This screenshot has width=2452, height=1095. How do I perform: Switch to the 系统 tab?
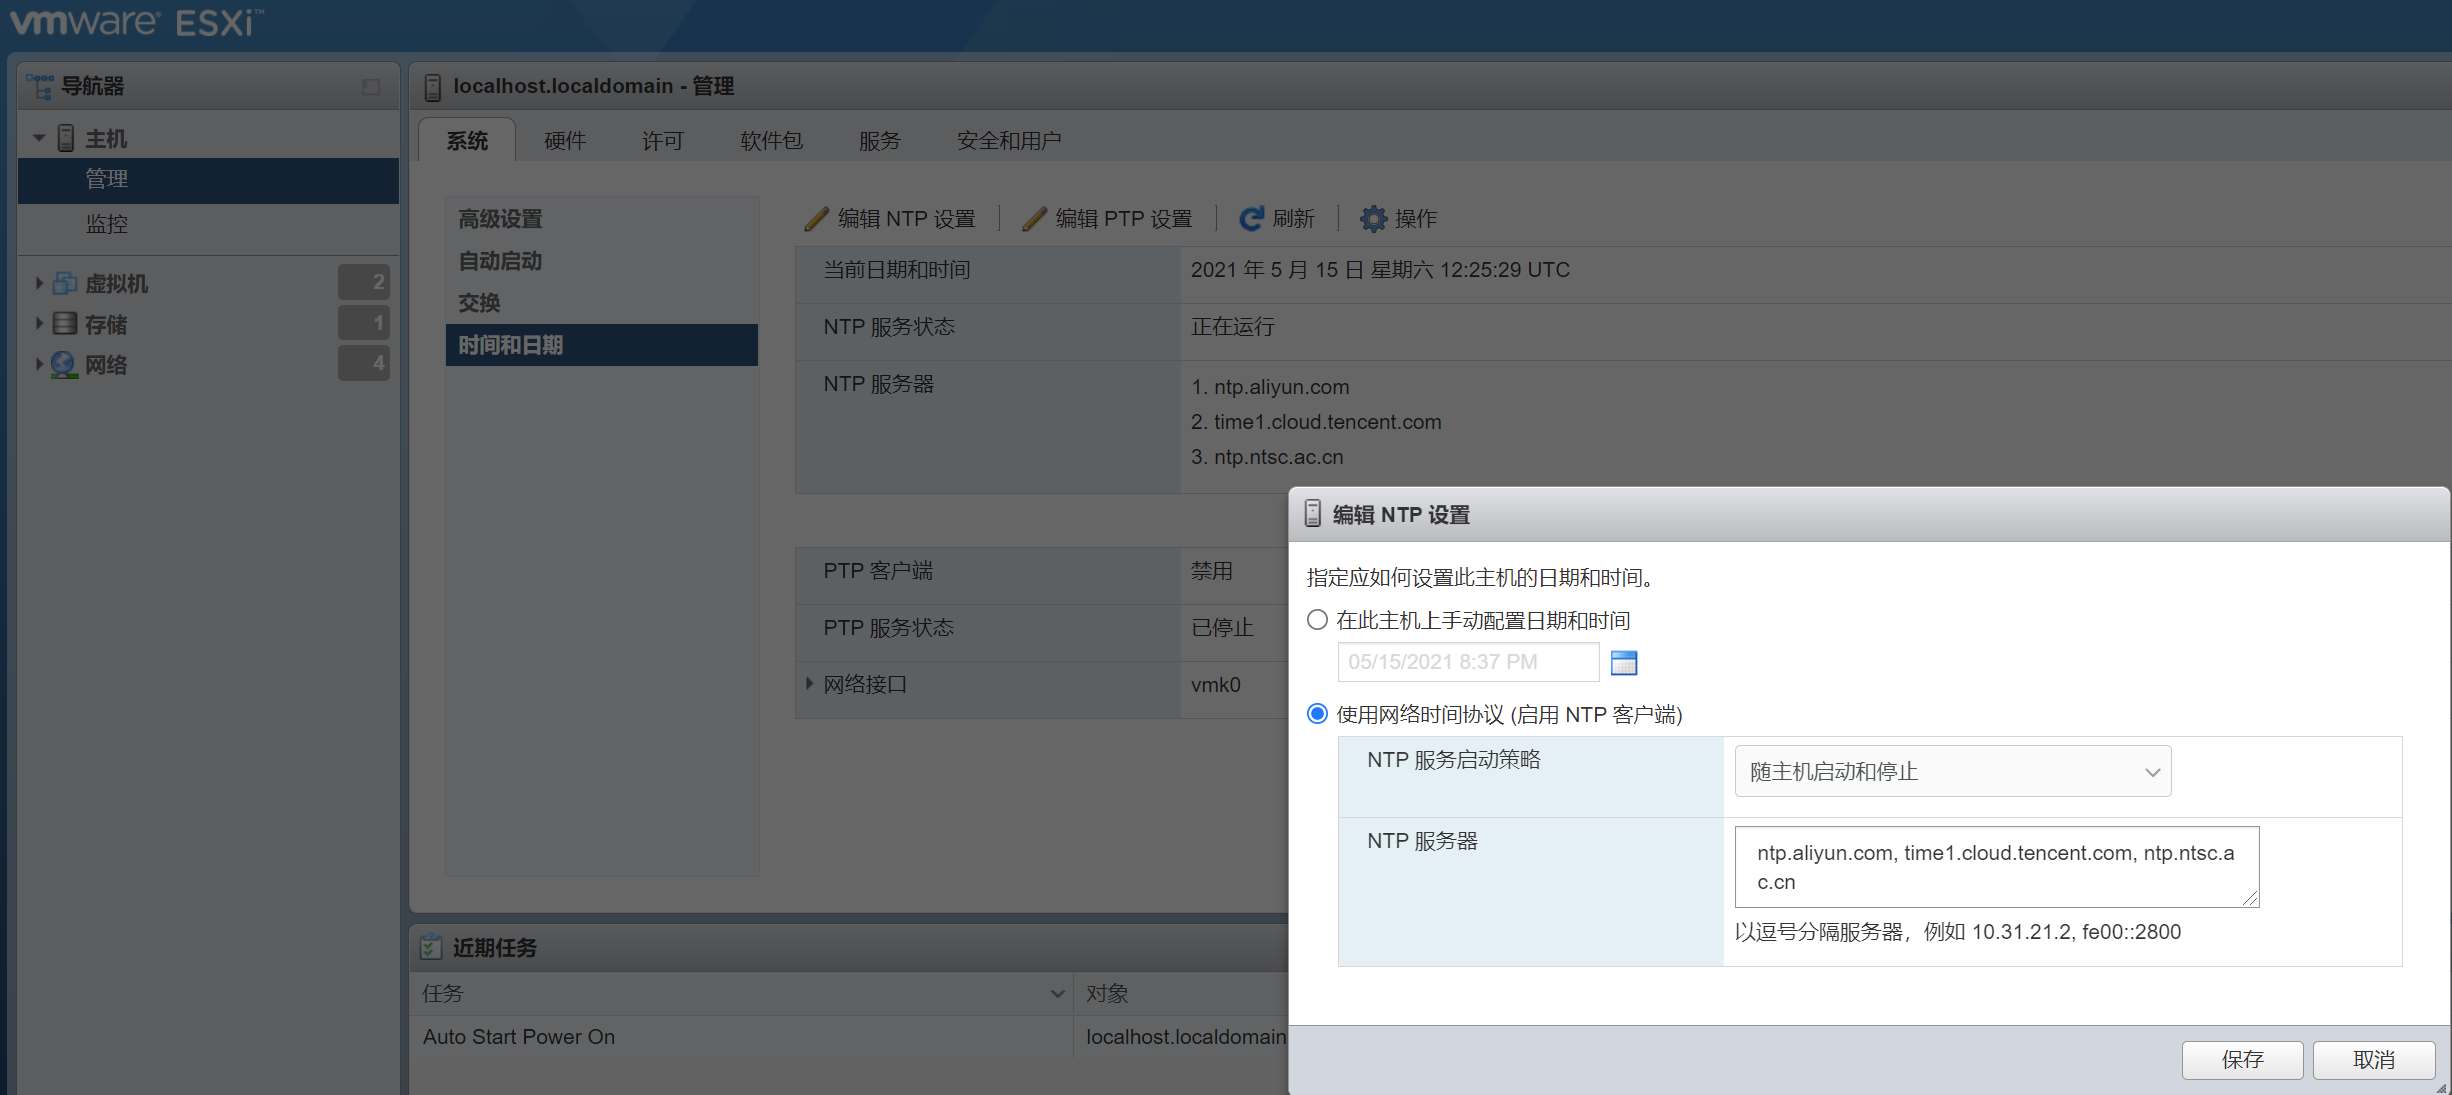pos(467,141)
